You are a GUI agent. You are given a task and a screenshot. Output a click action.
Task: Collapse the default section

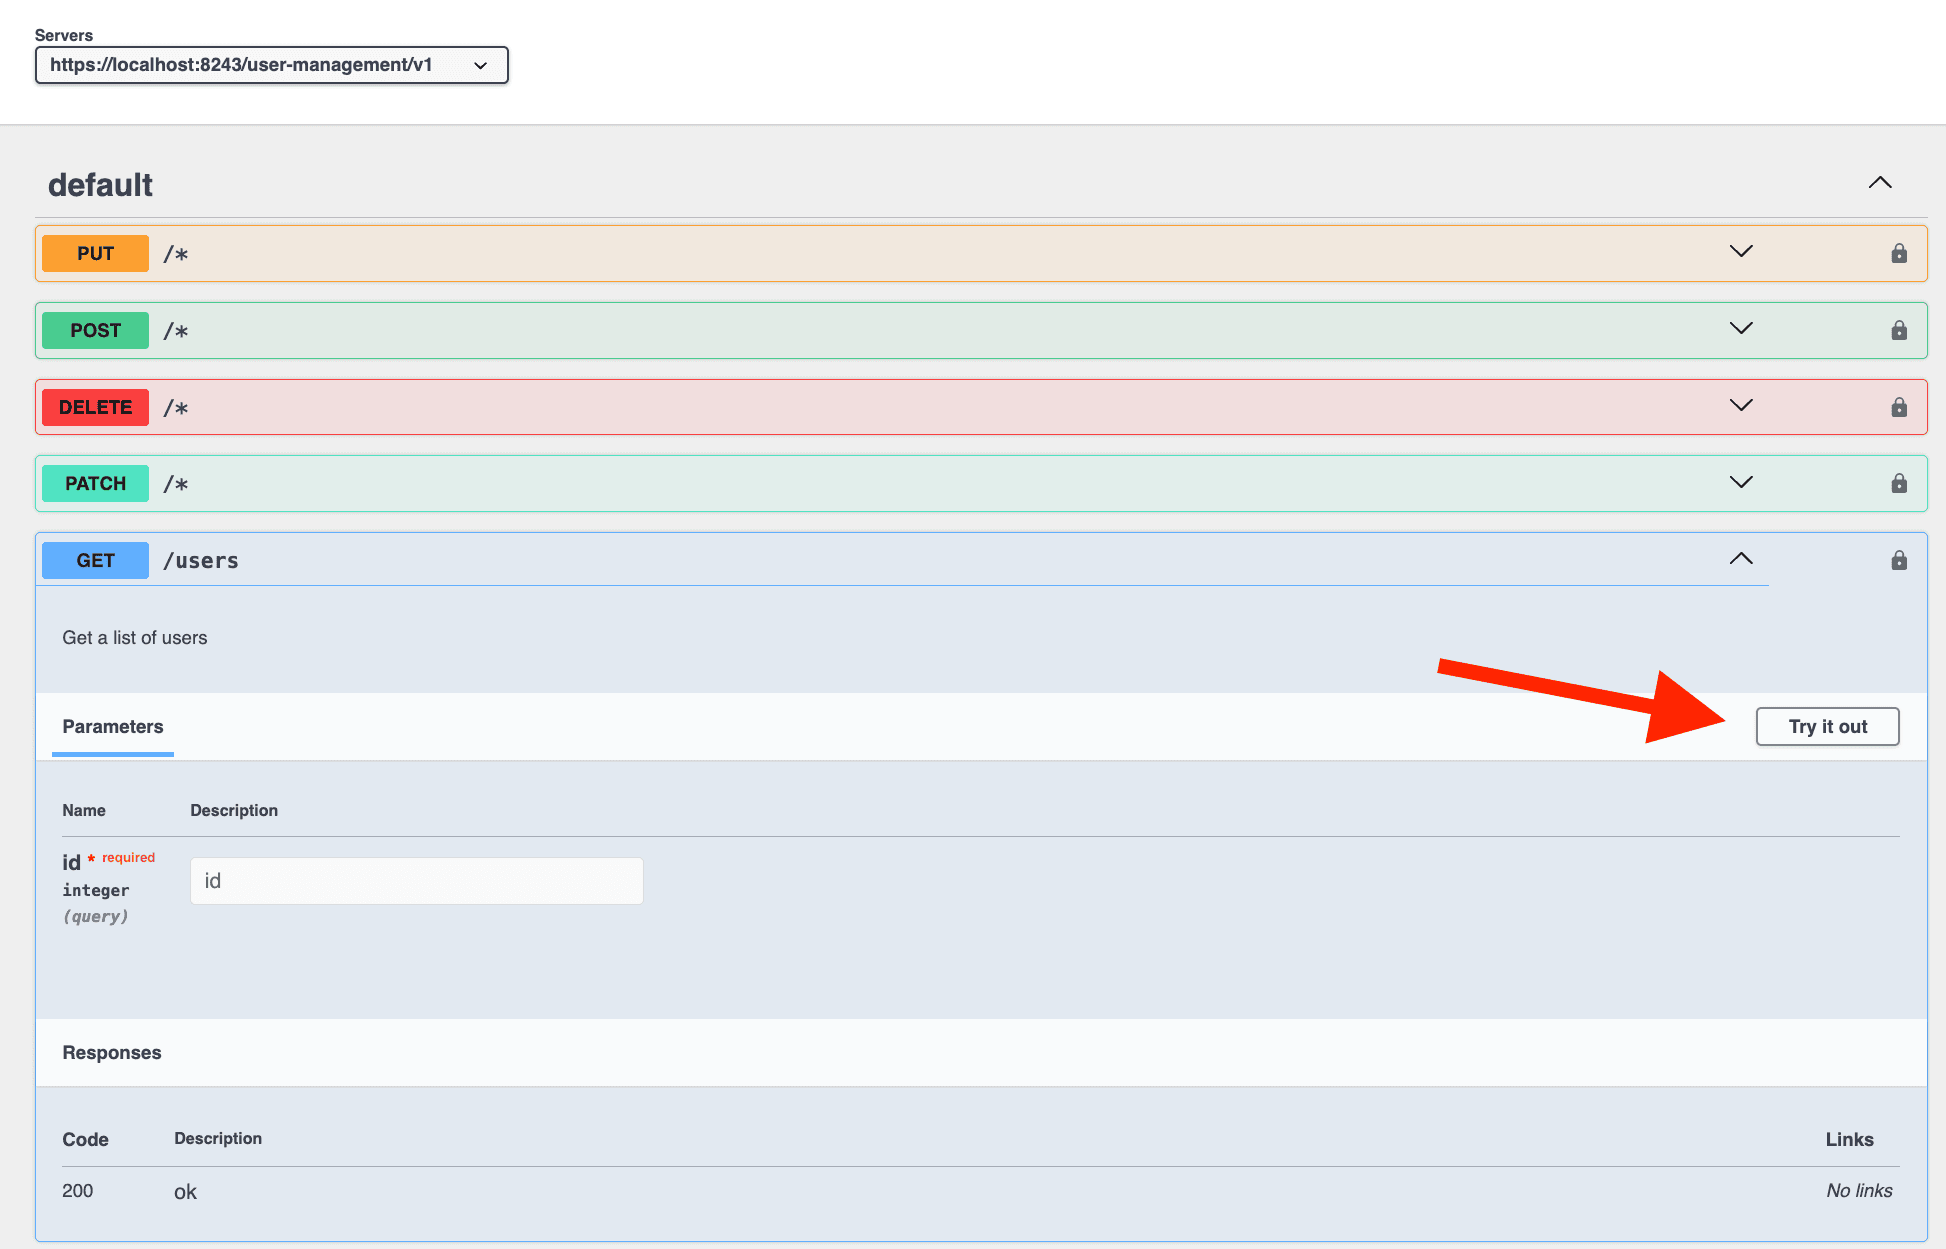click(1880, 183)
